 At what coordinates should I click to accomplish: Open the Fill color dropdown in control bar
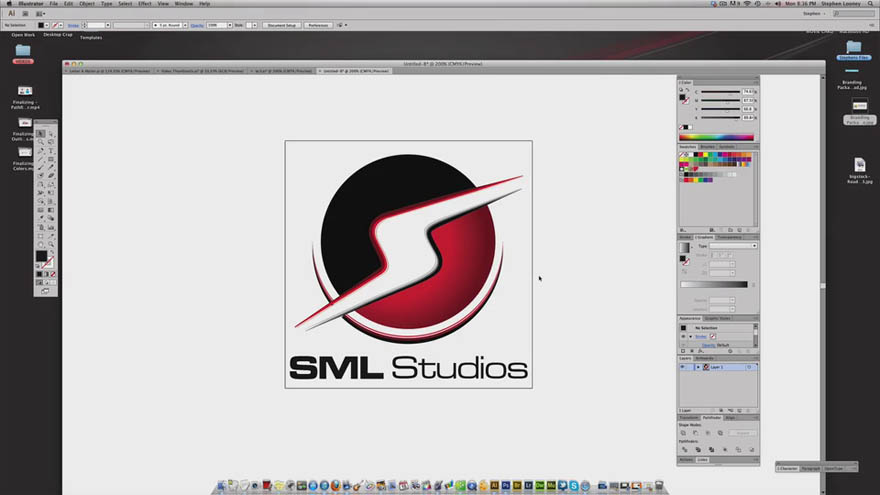coord(47,25)
